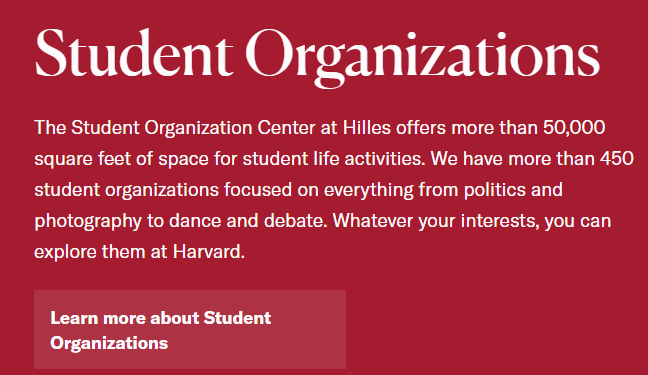648x375 pixels.
Task: Click the word Hilles in the first line
Action: pos(367,128)
